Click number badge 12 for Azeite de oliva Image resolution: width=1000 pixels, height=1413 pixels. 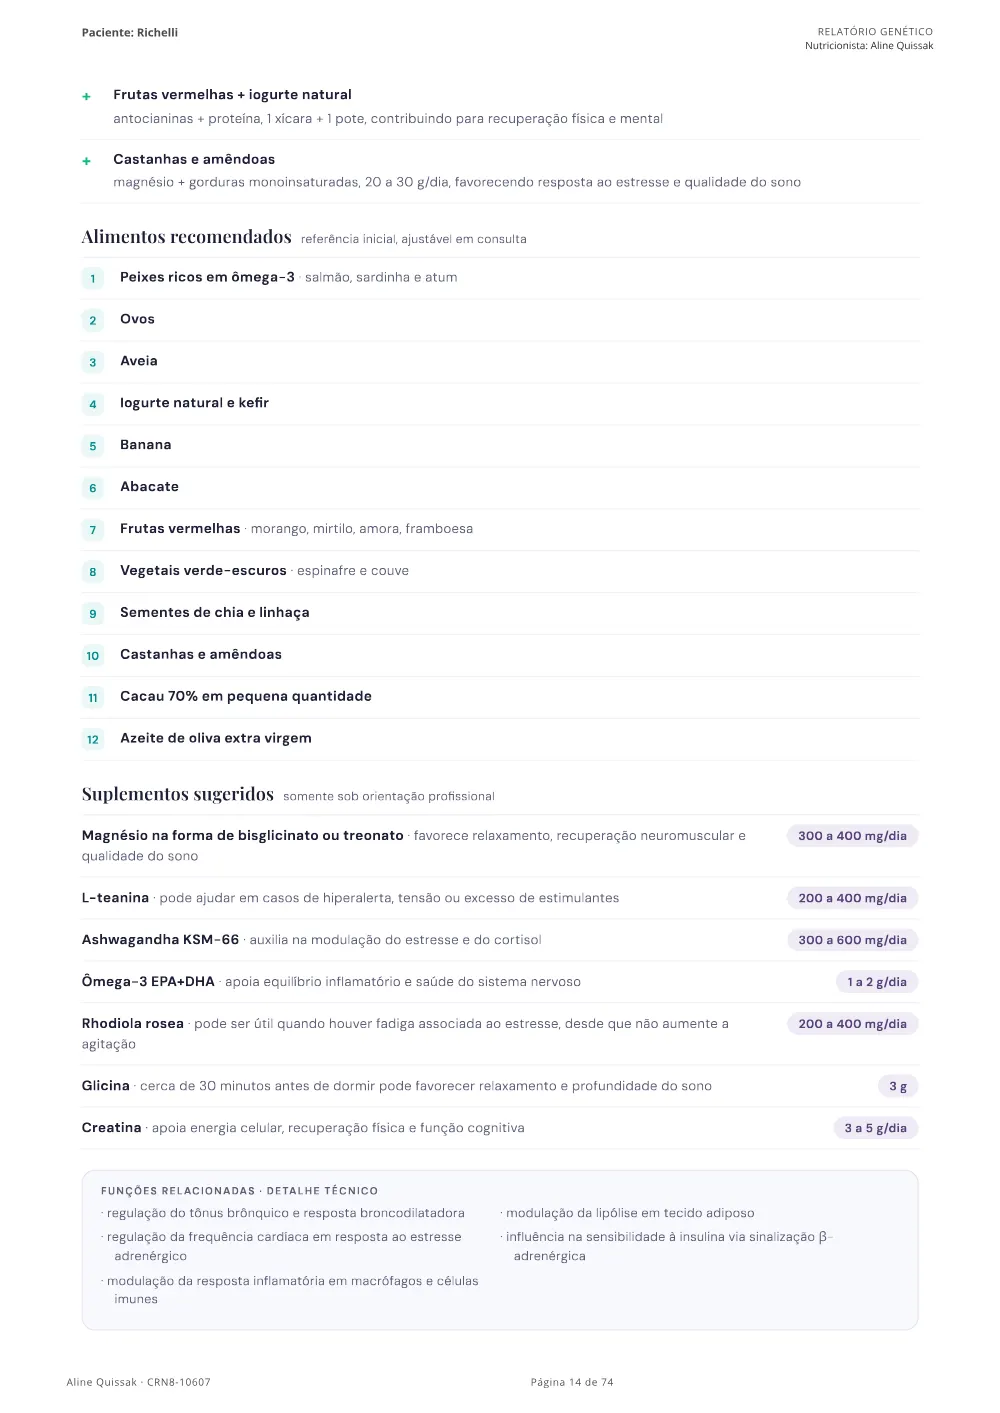pos(93,740)
